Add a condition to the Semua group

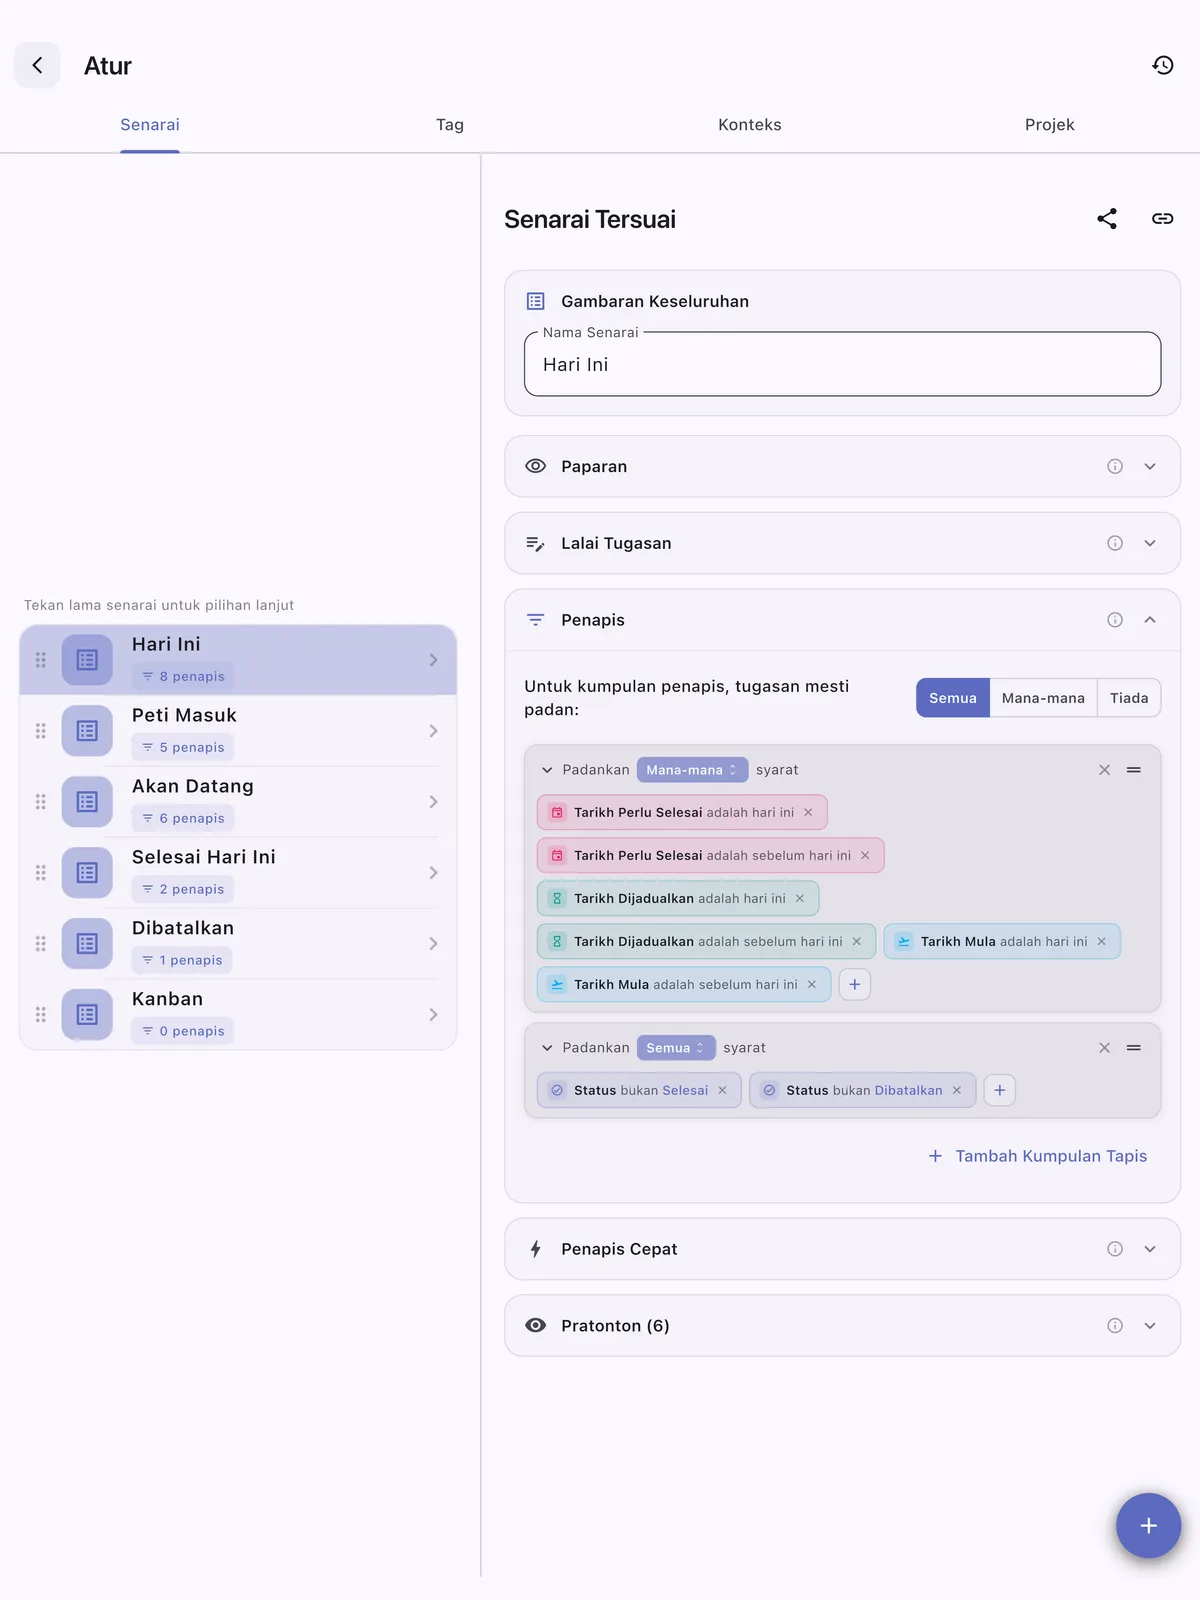pyautogui.click(x=1000, y=1091)
